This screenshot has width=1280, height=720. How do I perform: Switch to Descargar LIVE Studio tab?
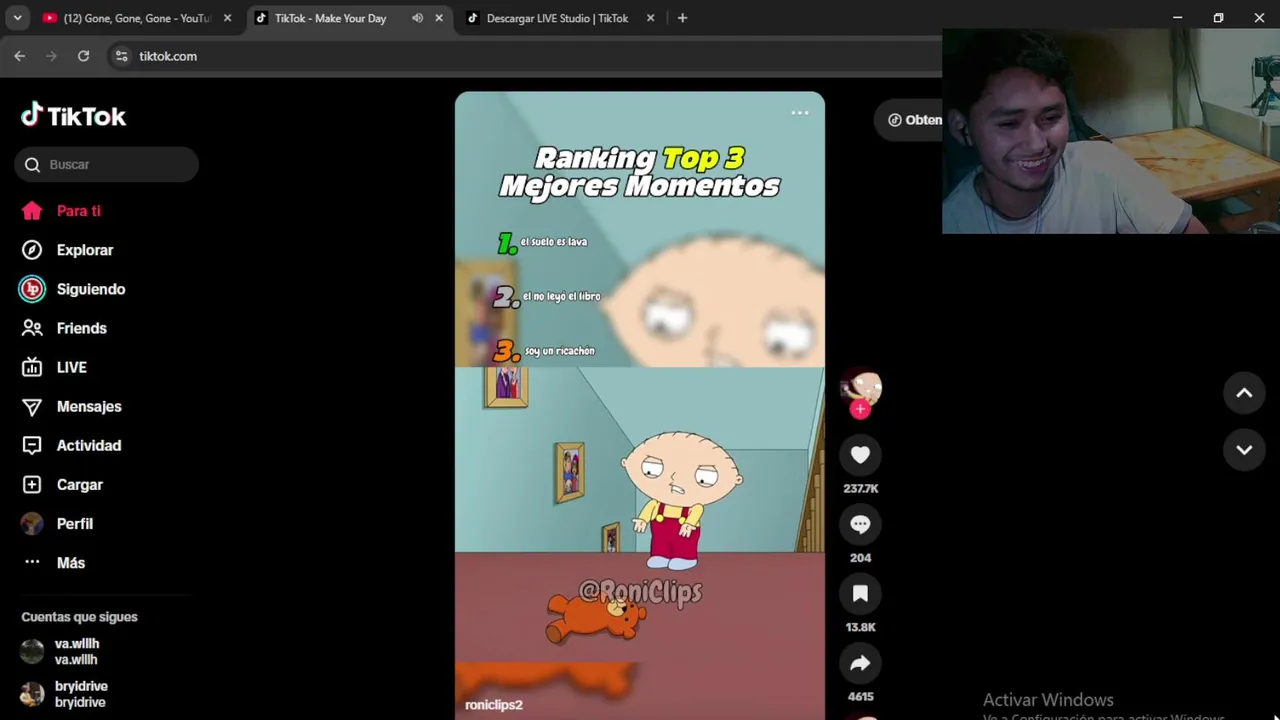(557, 18)
